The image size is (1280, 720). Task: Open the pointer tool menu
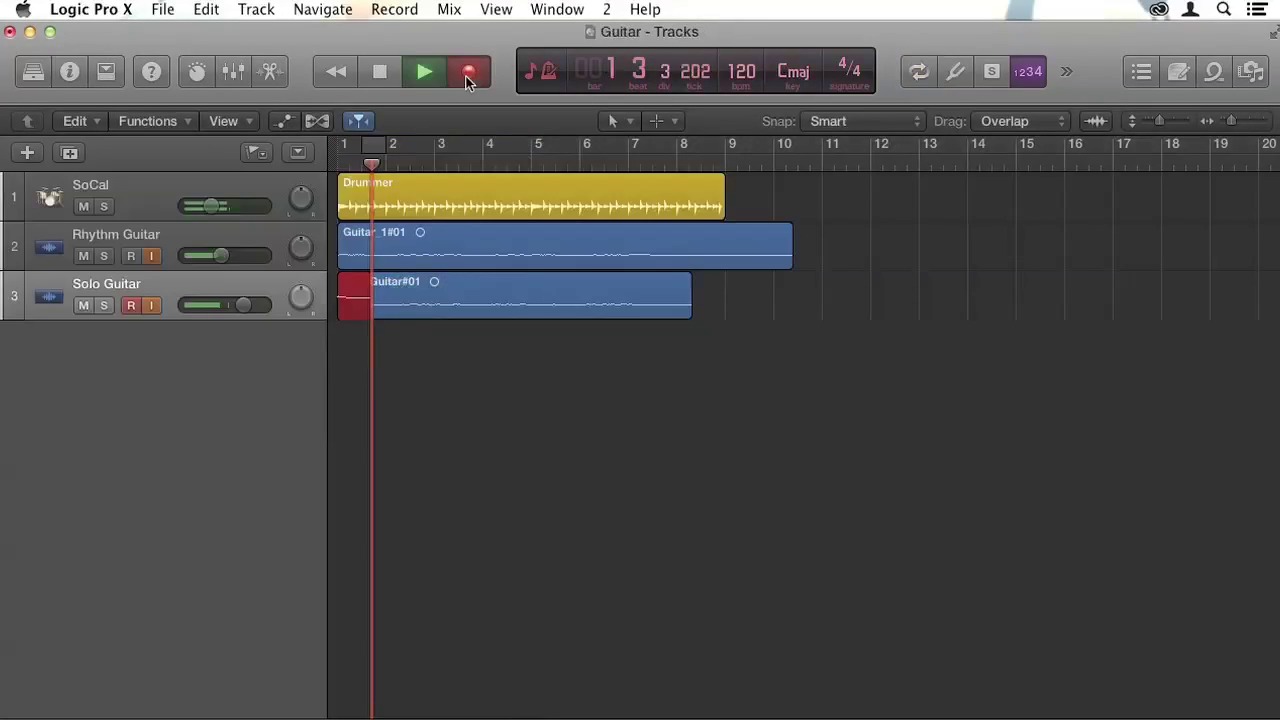(x=619, y=121)
